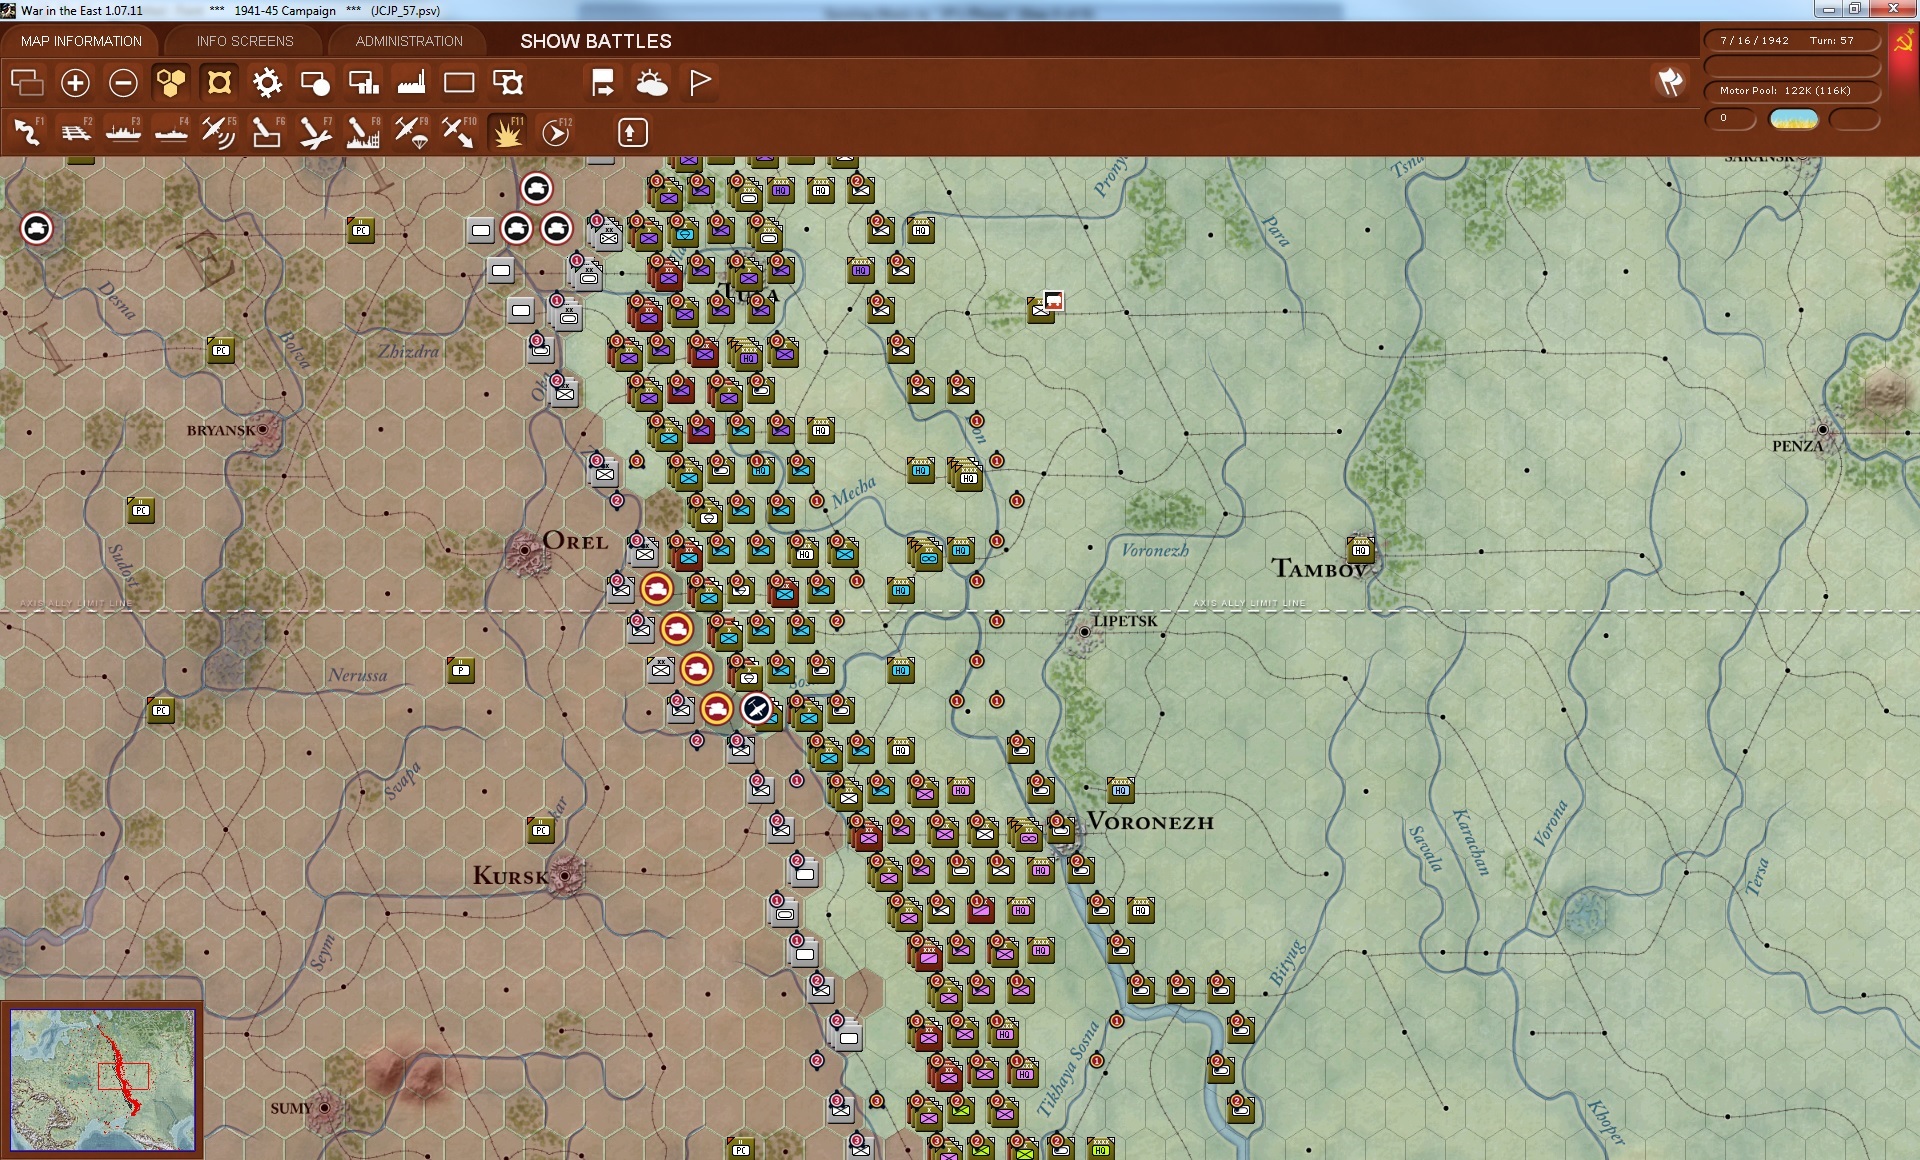Screen dimensions: 1920x1160
Task: Select the F10 air transfer mode icon
Action: (x=459, y=132)
